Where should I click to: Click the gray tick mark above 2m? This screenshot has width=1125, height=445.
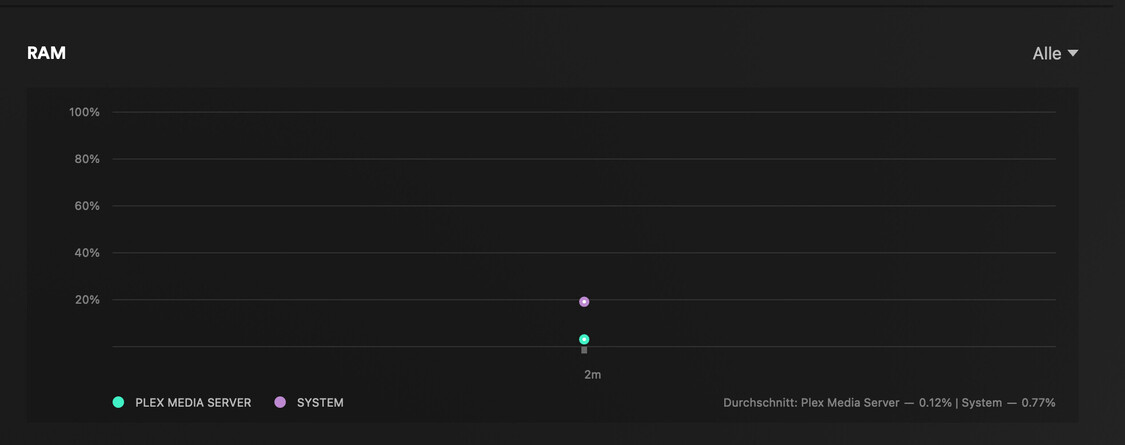click(584, 350)
